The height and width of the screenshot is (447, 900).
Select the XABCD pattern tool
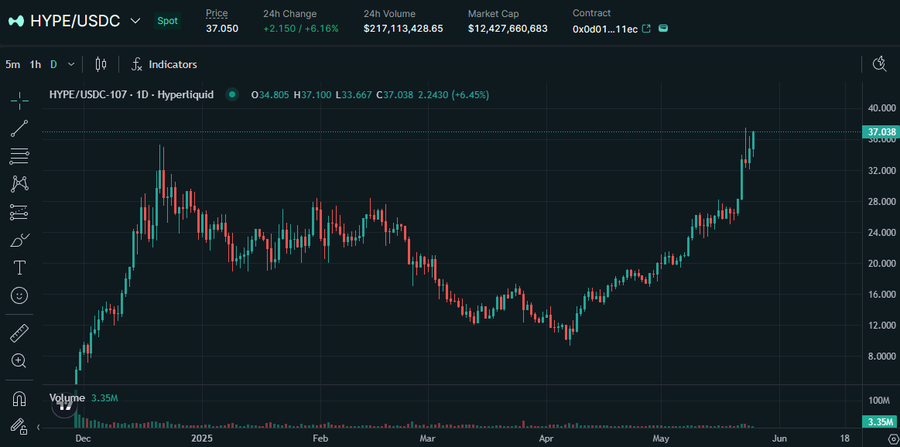20,184
